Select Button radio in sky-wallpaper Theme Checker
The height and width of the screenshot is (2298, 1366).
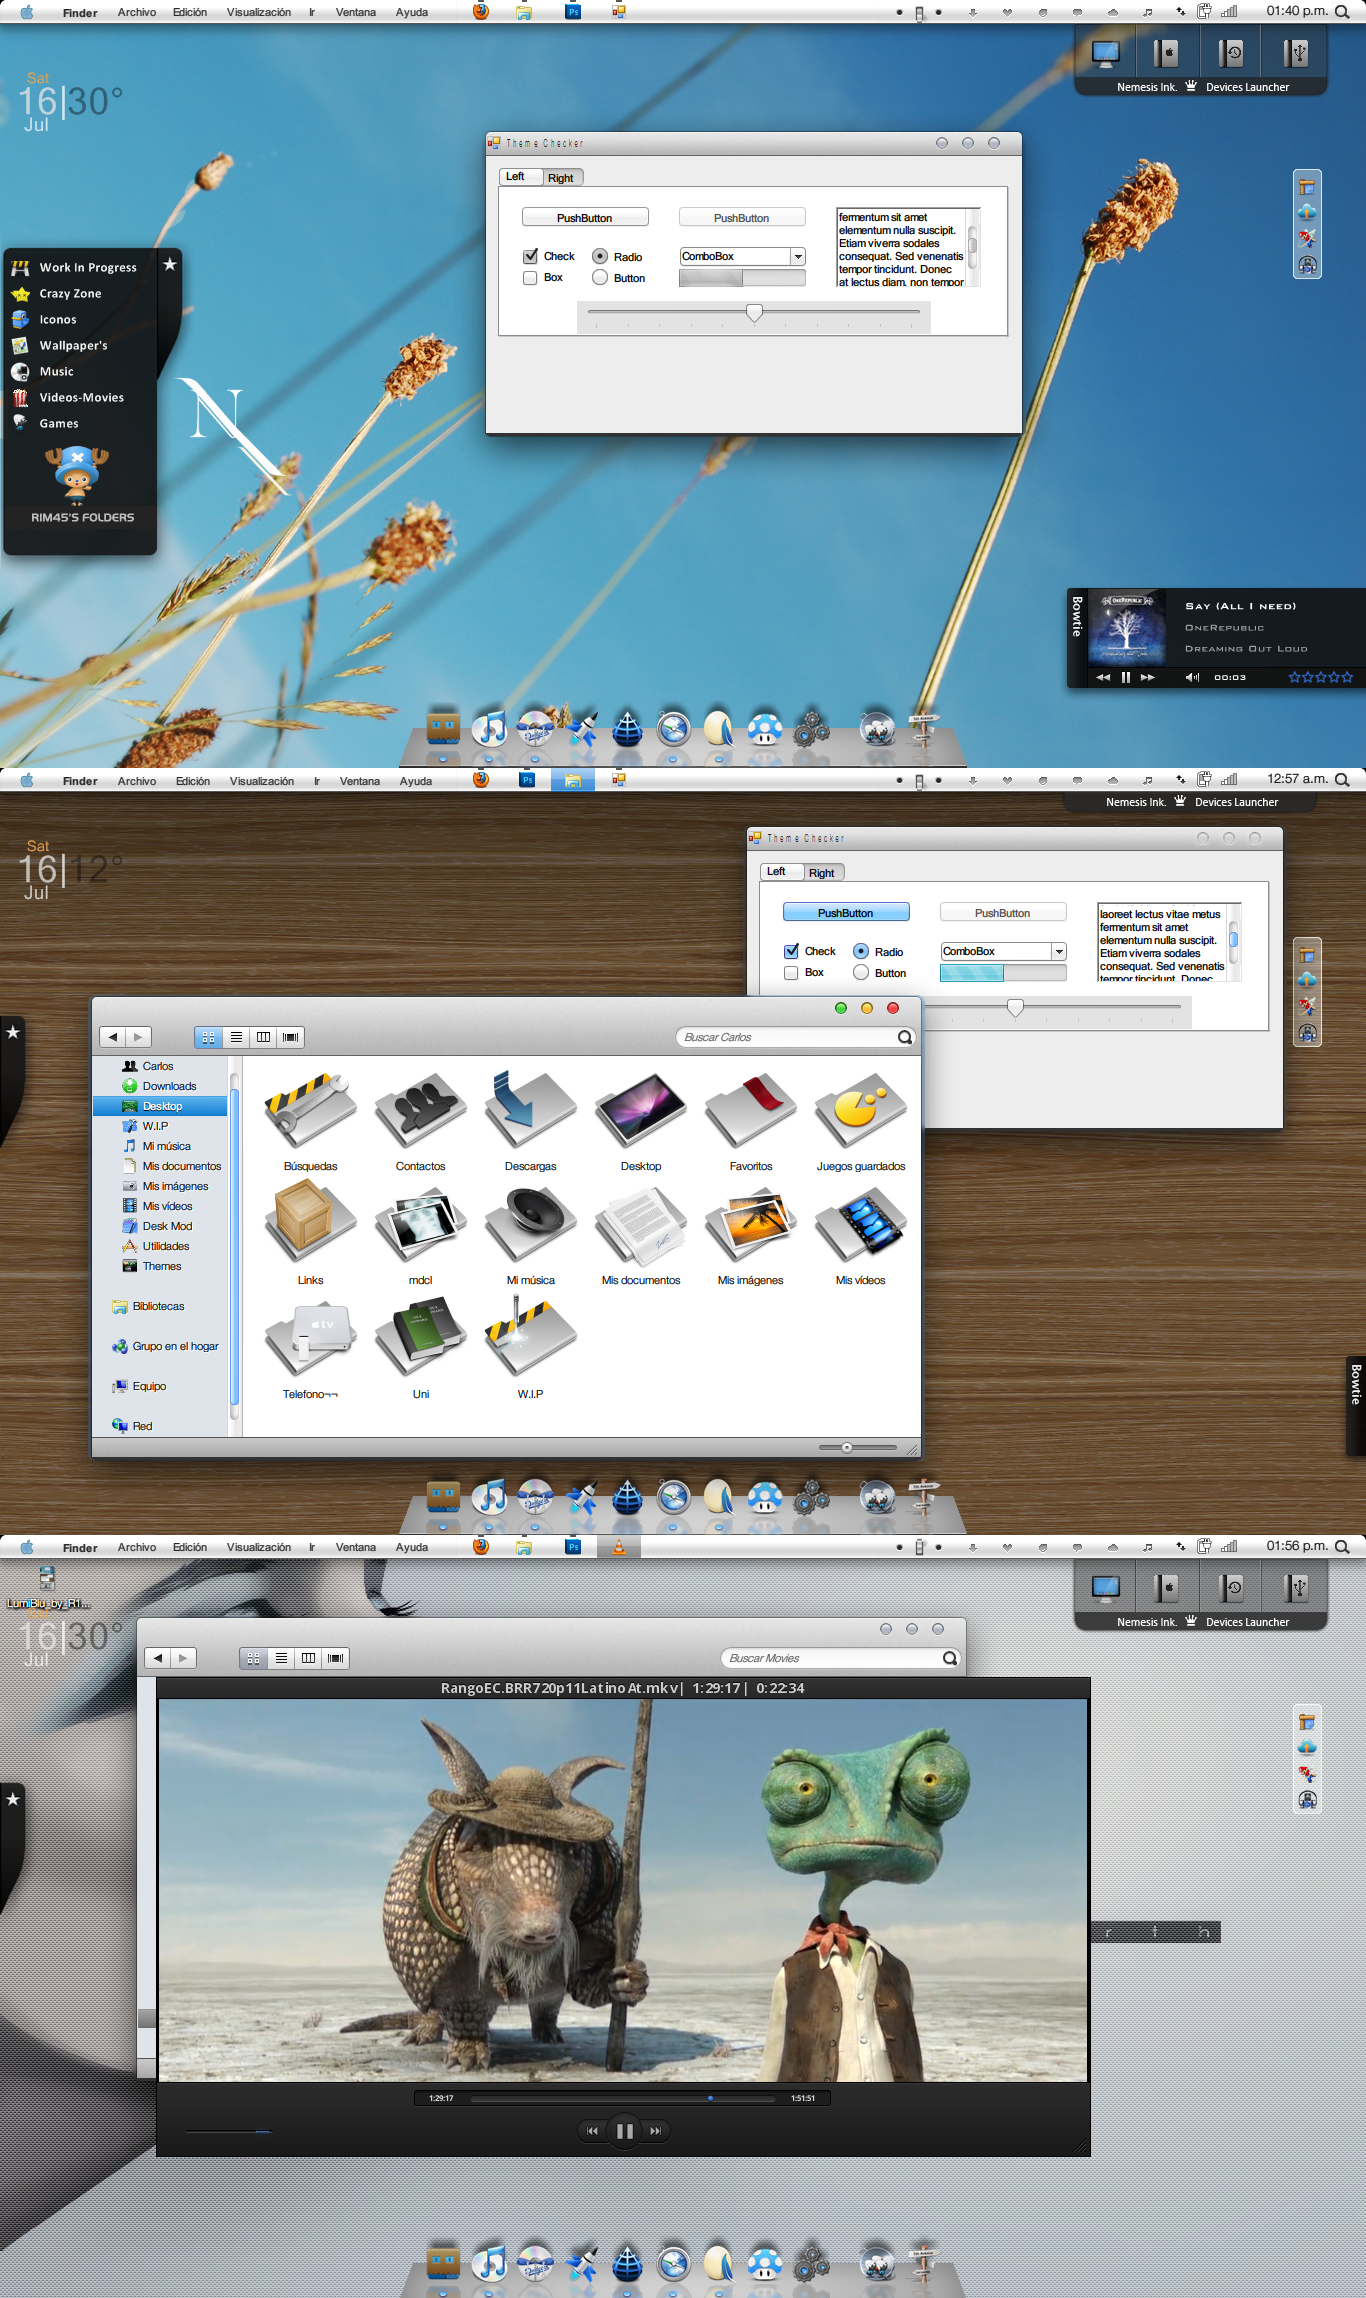click(x=600, y=278)
